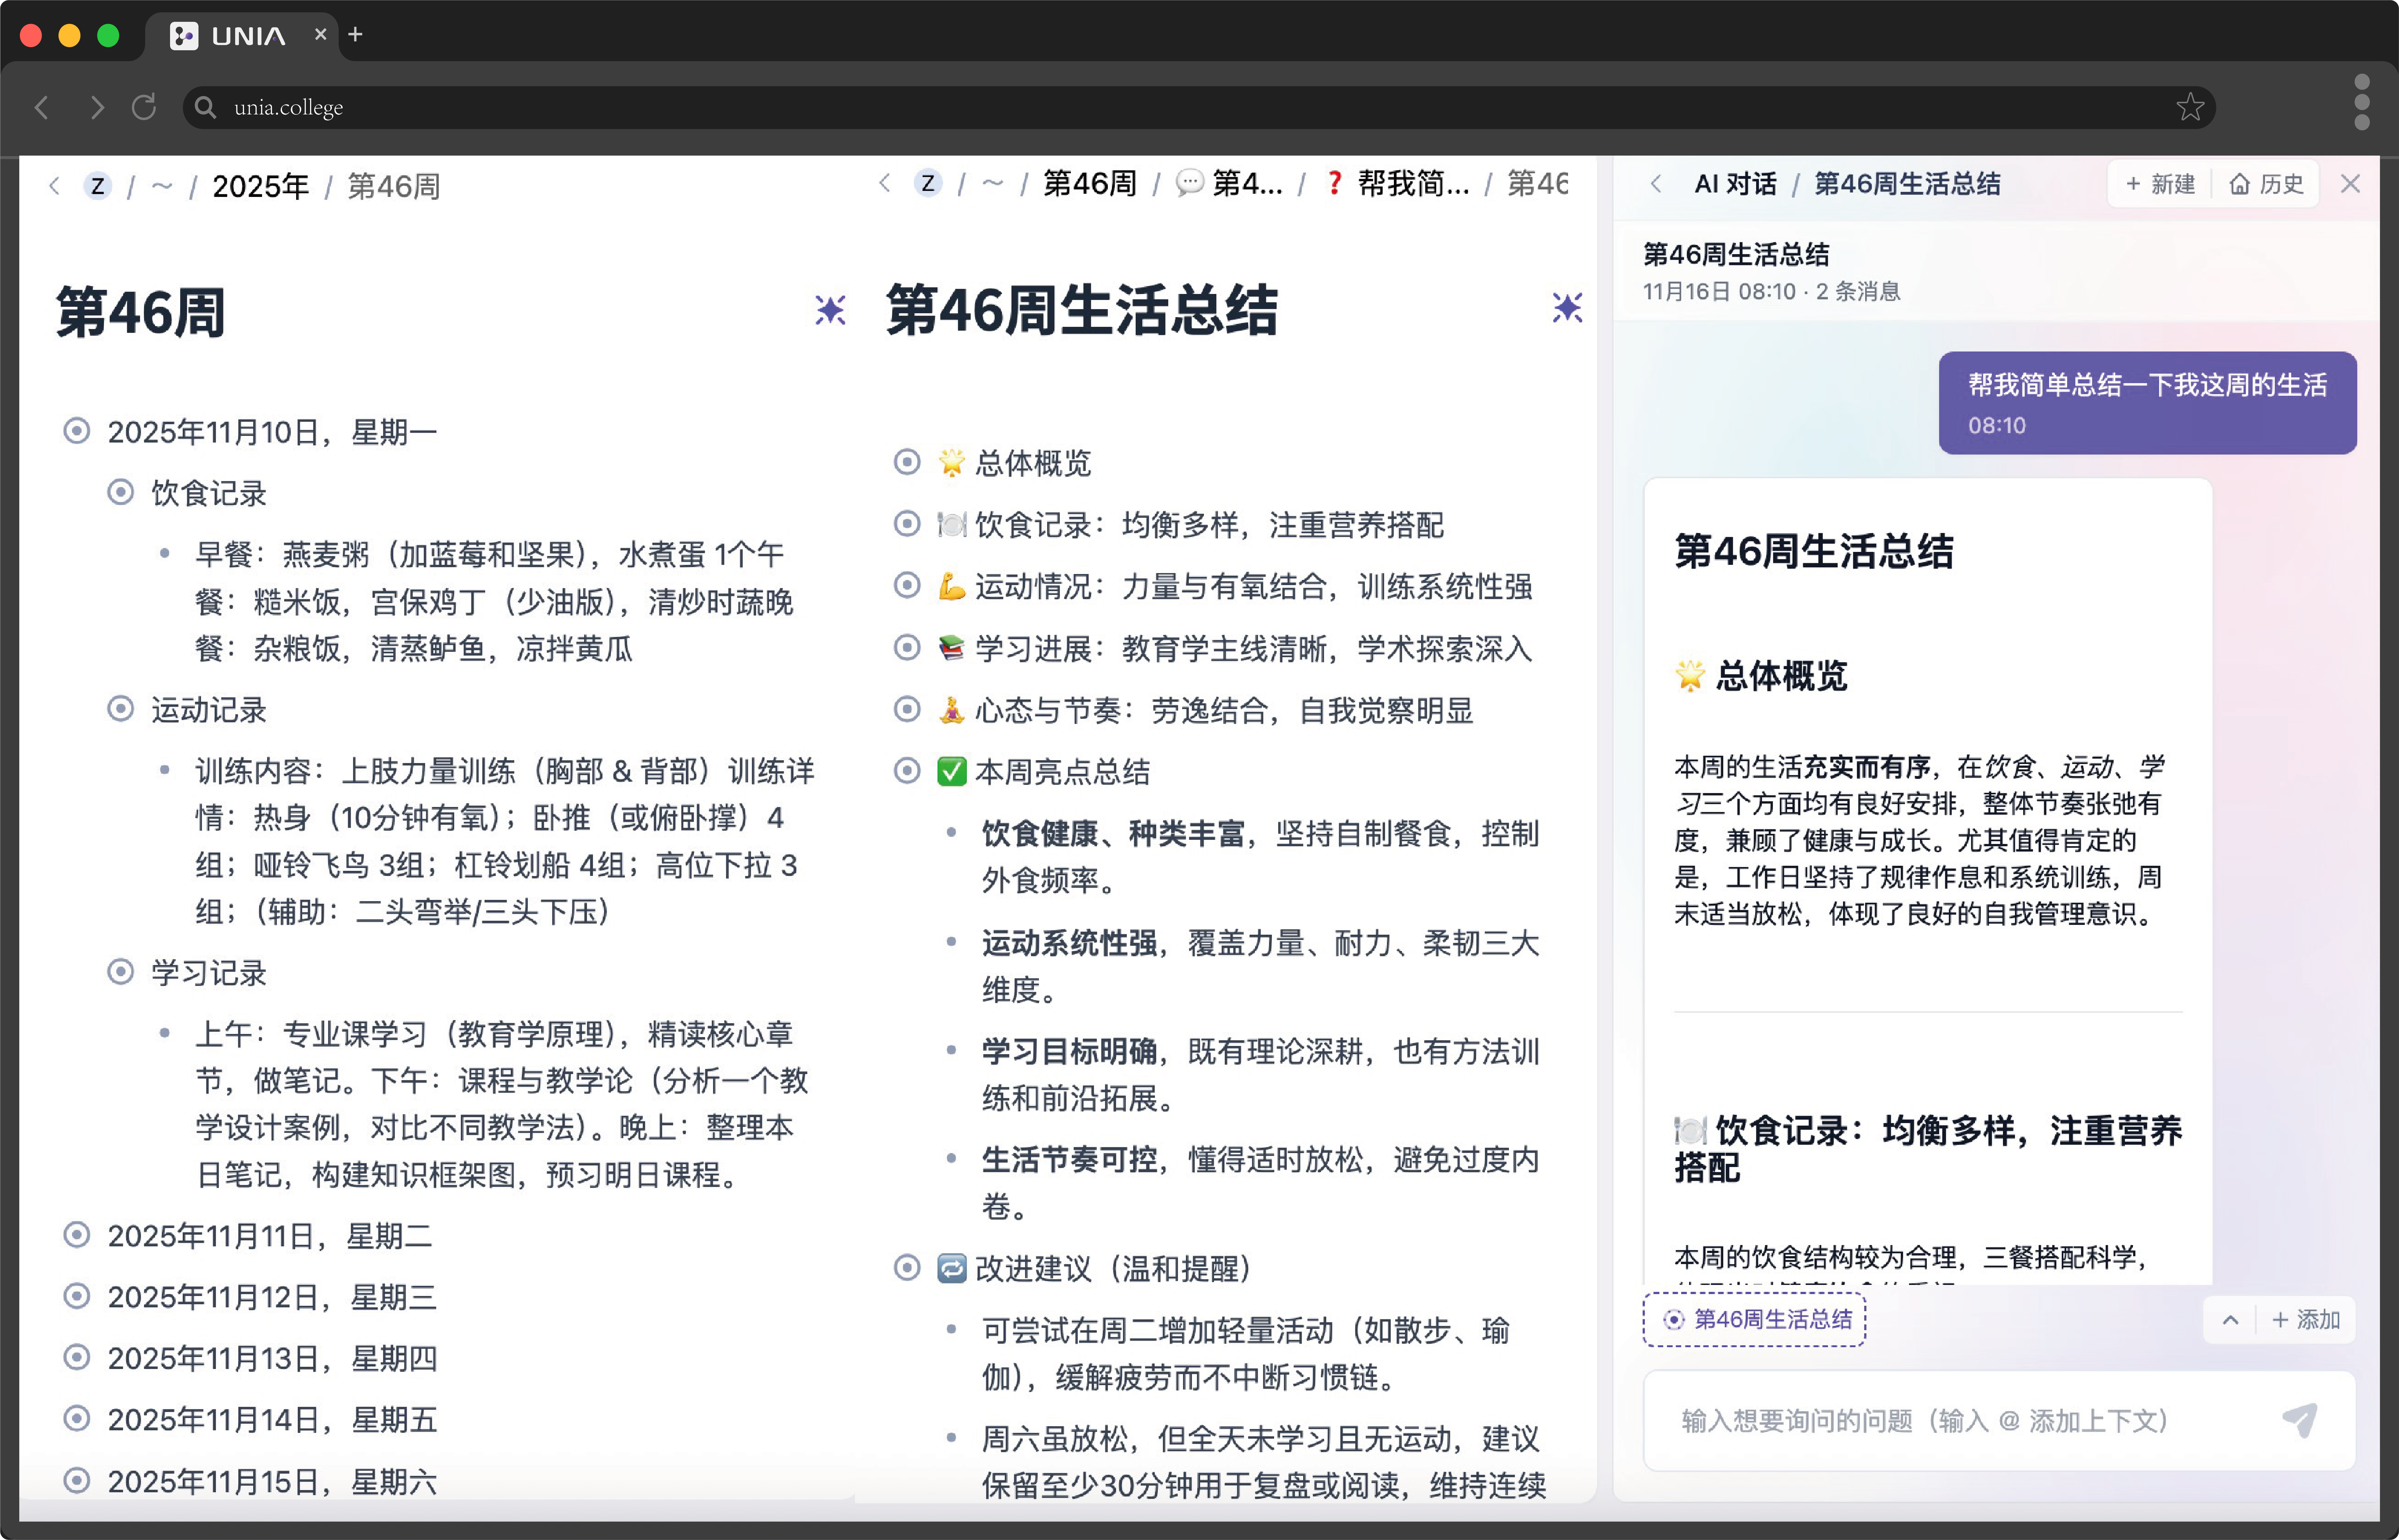Open the 💬 第4... breadcrumb item
The image size is (2399, 1540).
tap(1229, 184)
